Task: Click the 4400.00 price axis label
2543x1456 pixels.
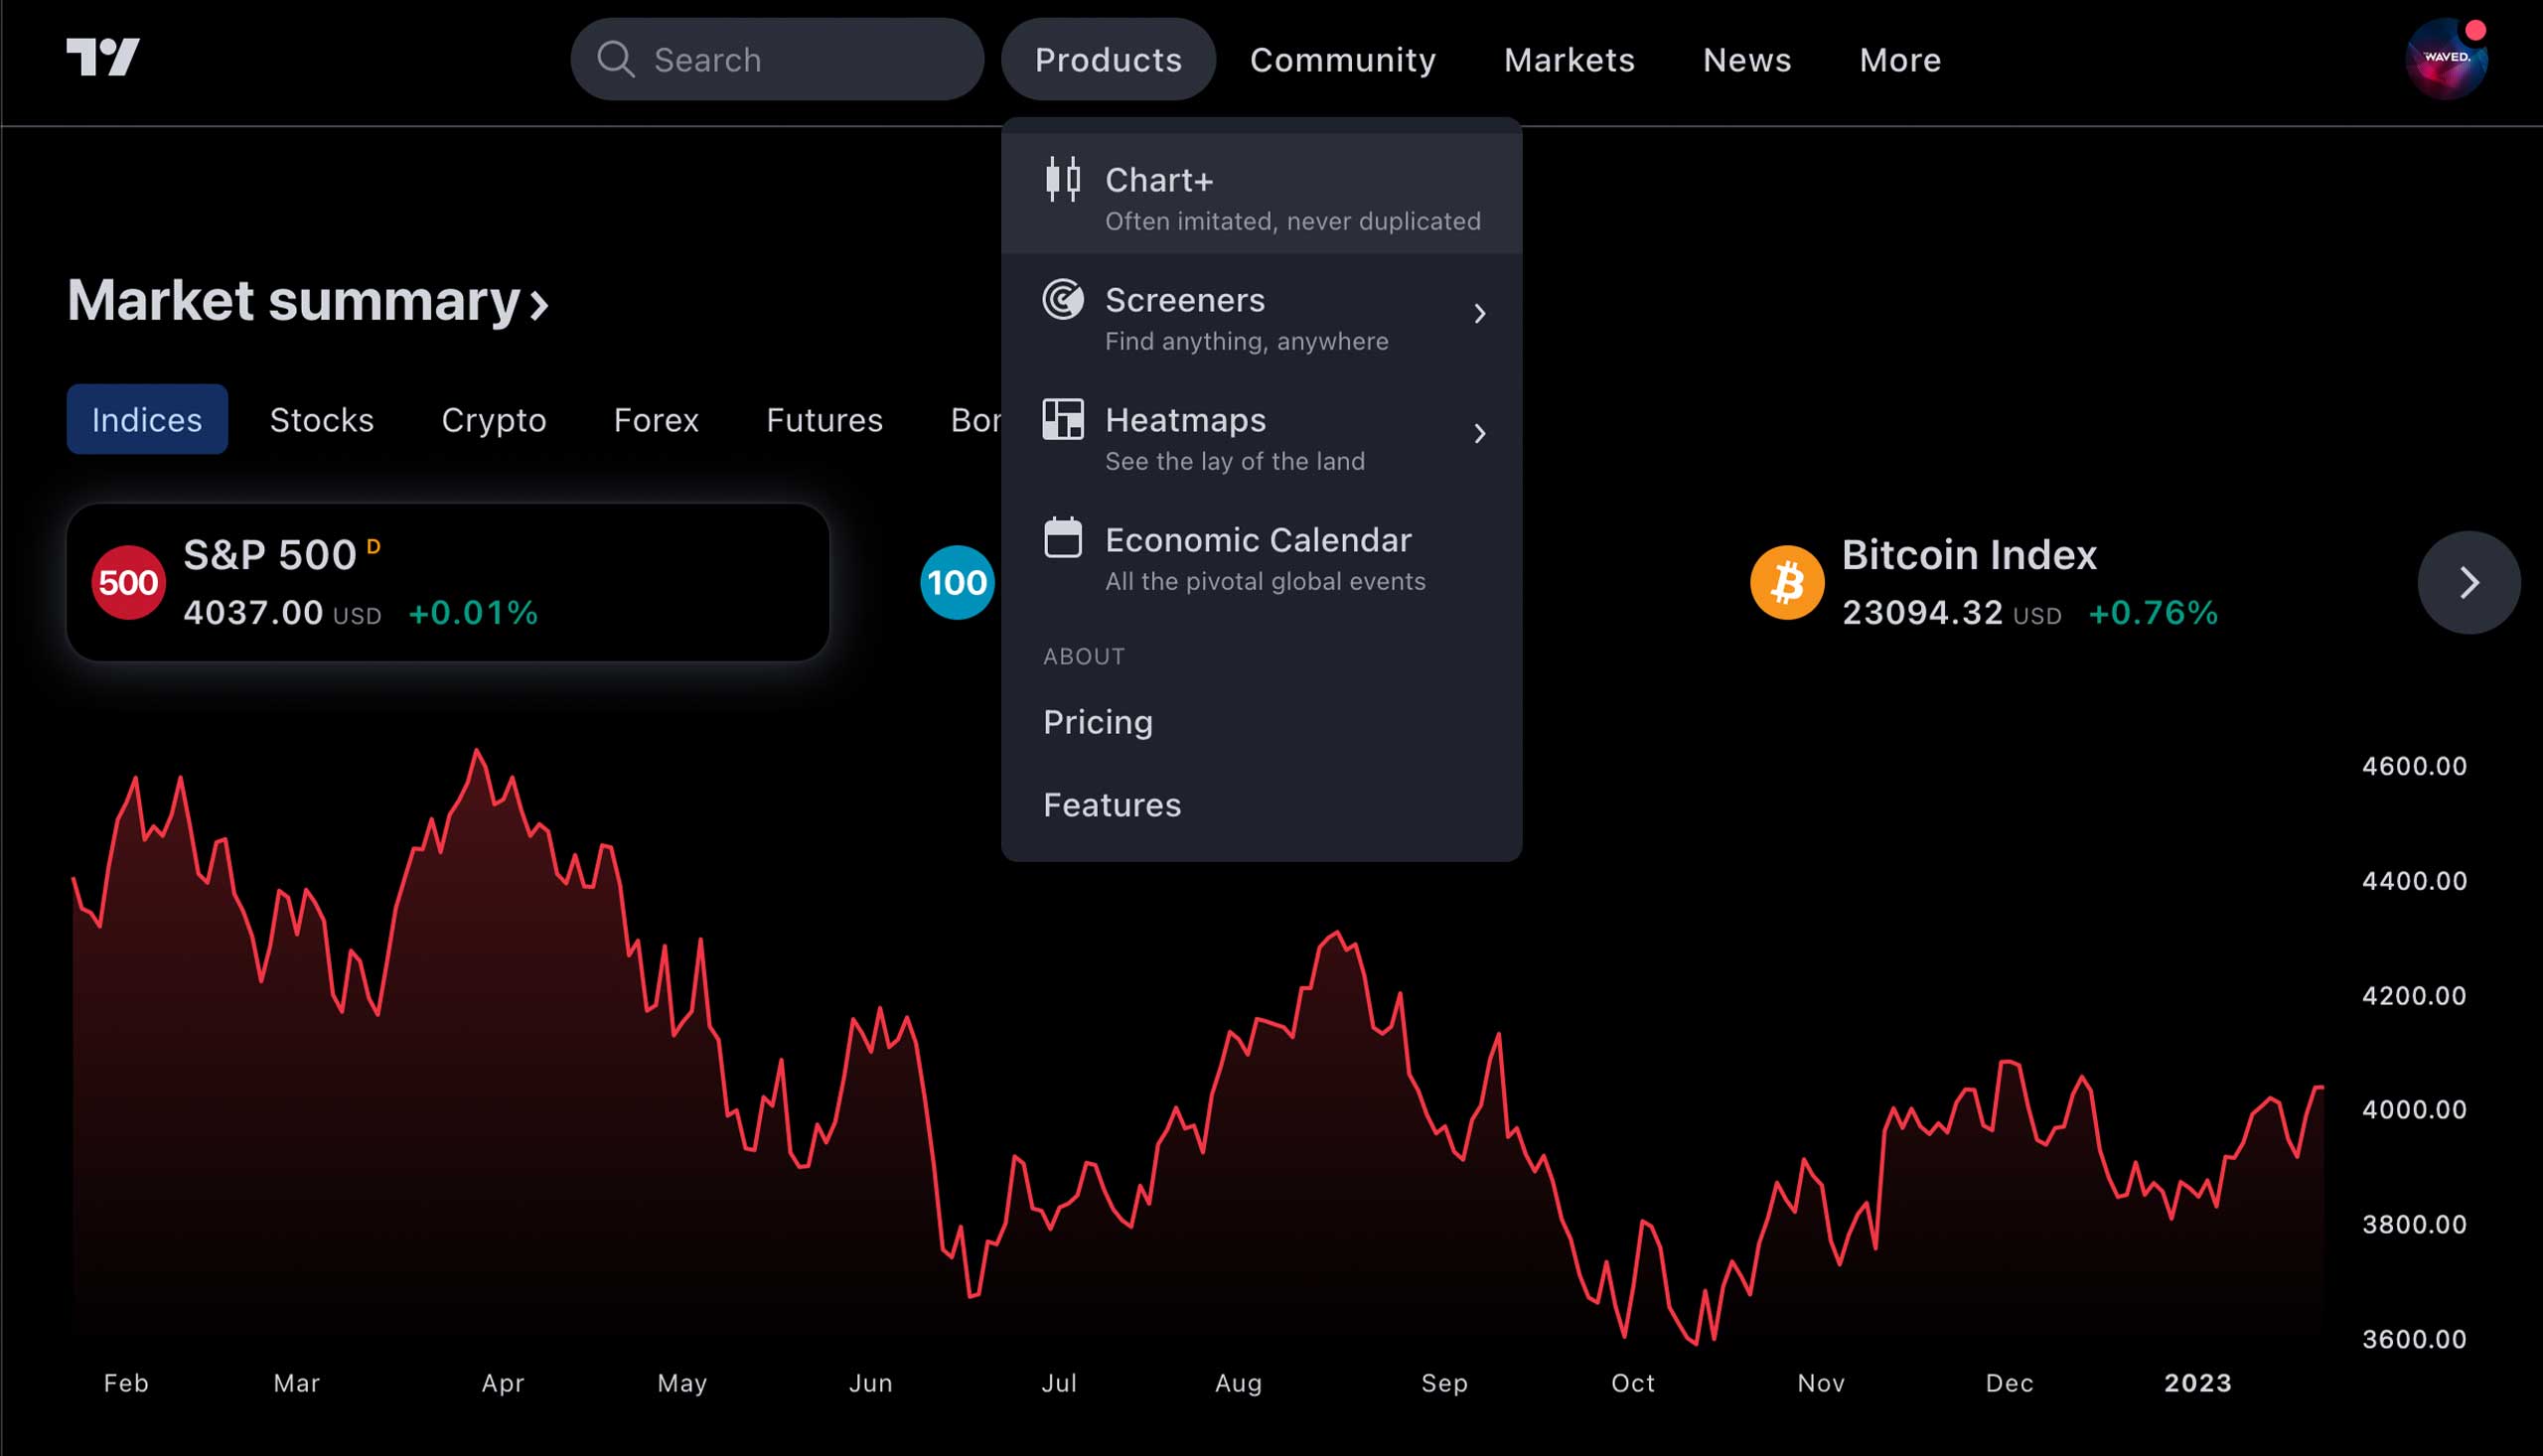Action: tap(2414, 880)
